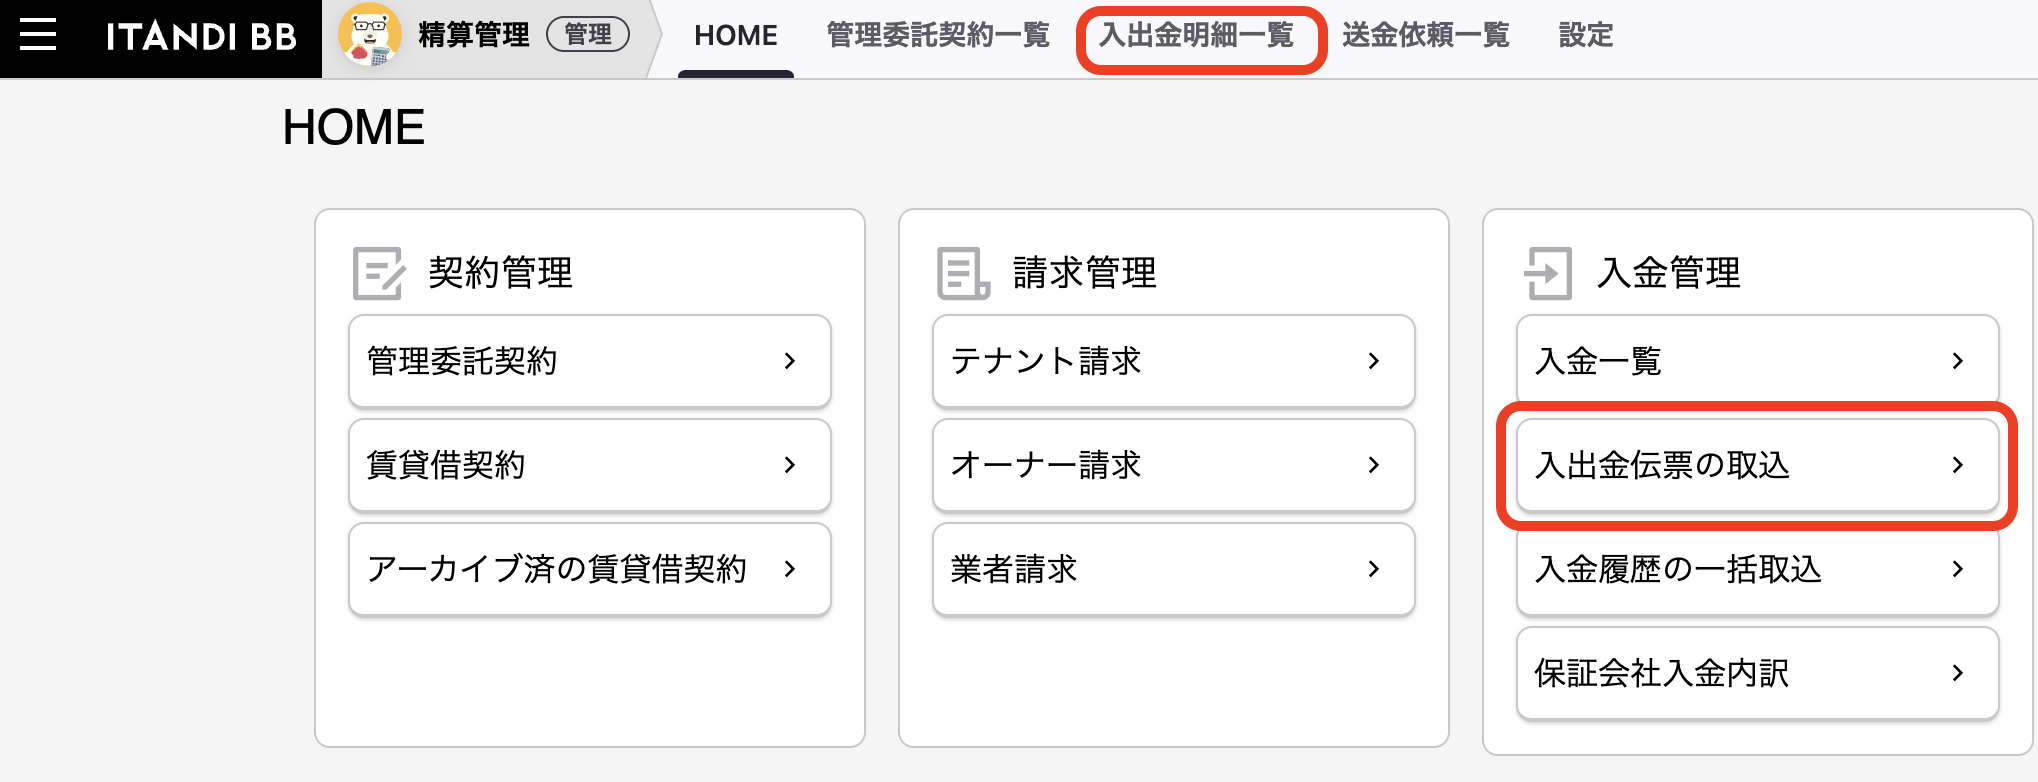Open the 管理委託契約一覧 tab
The height and width of the screenshot is (782, 2038).
click(938, 36)
